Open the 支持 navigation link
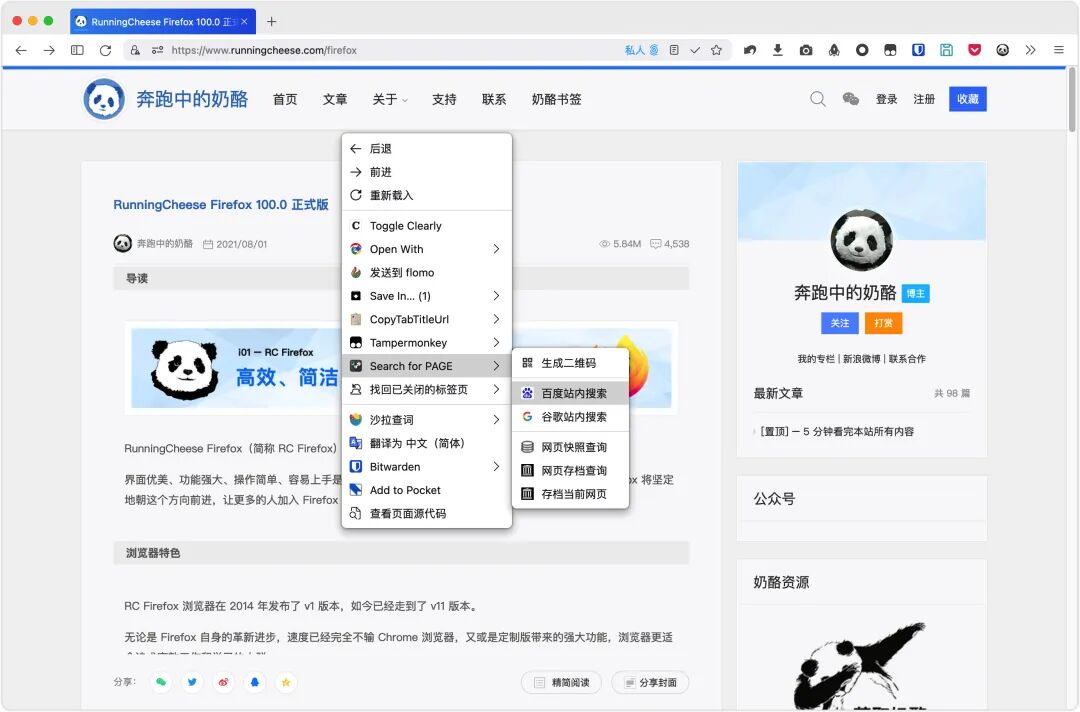The width and height of the screenshot is (1080, 712). coord(444,99)
